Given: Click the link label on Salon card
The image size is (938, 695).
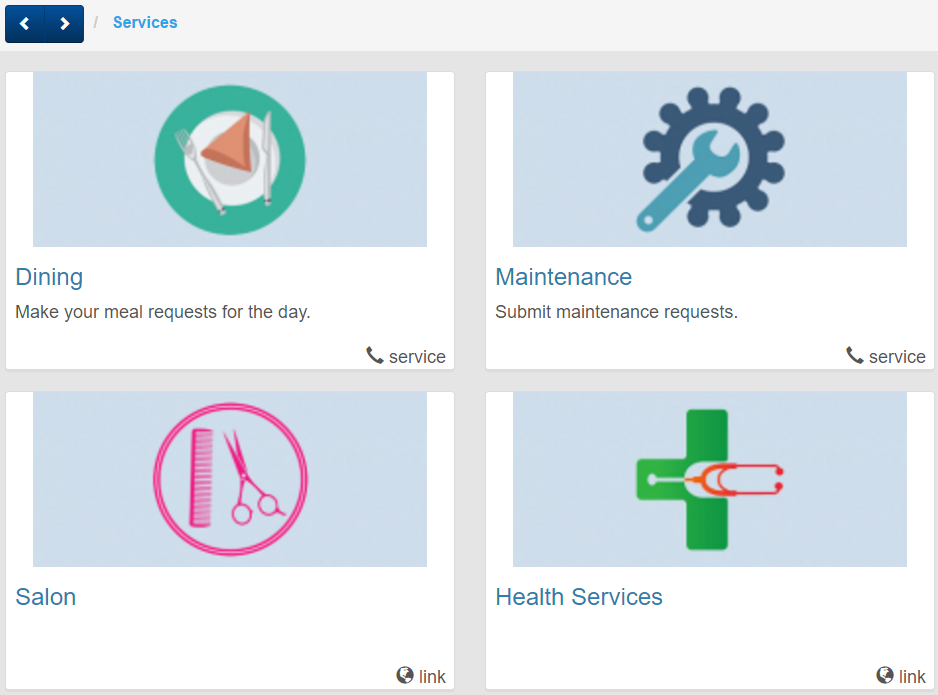Looking at the screenshot, I should (432, 676).
